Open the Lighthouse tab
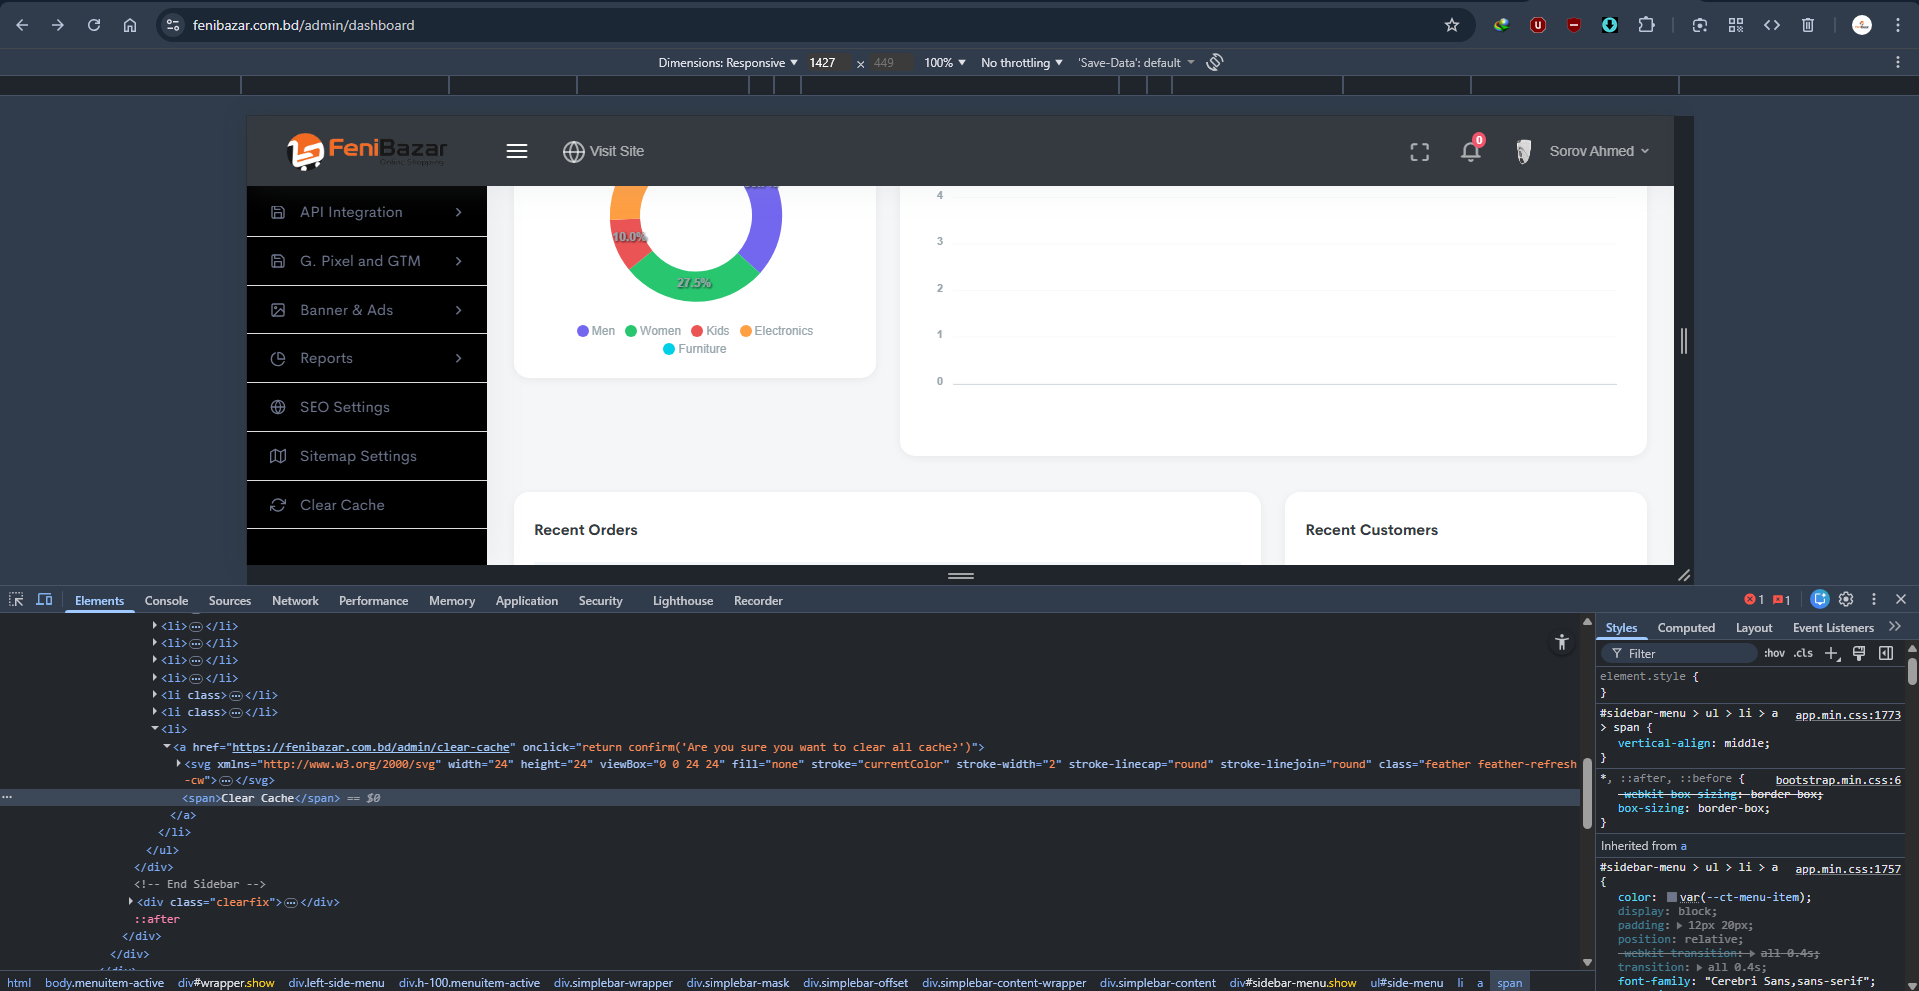 (x=683, y=601)
